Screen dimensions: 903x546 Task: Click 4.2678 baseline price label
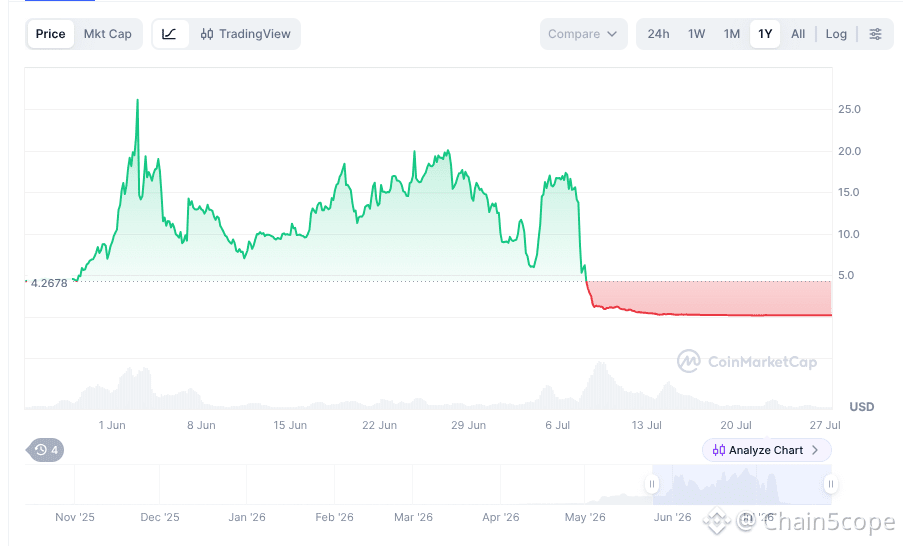click(x=49, y=283)
